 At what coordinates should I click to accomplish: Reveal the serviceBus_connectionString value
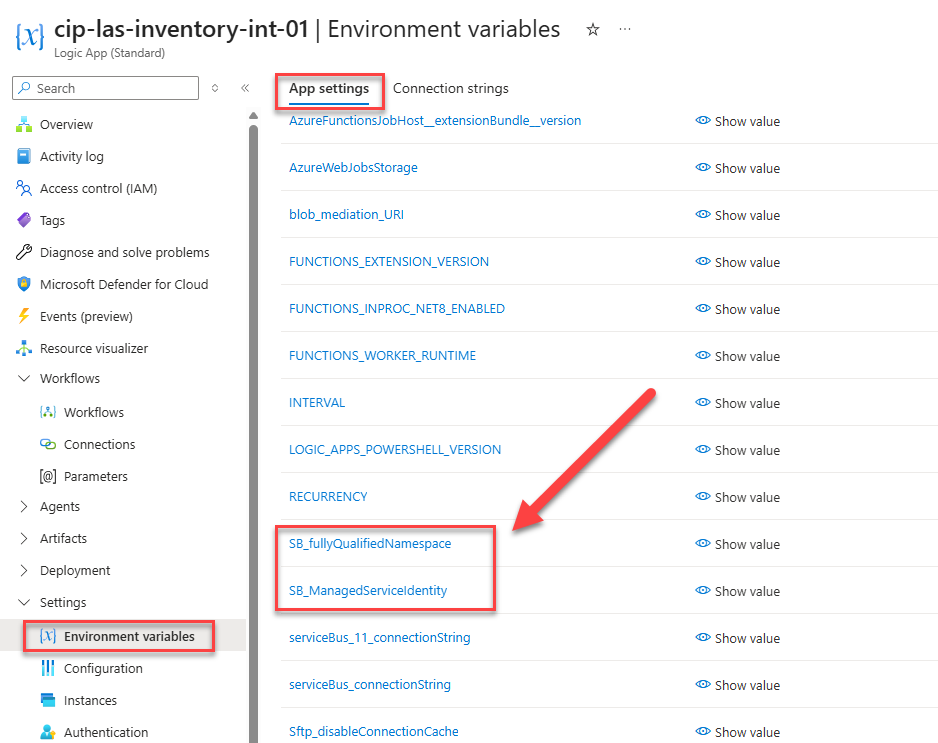click(737, 685)
